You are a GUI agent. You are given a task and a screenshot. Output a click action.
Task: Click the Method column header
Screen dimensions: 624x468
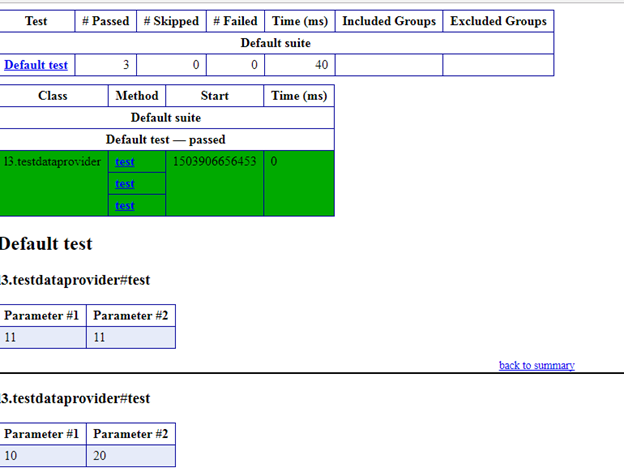tap(137, 96)
